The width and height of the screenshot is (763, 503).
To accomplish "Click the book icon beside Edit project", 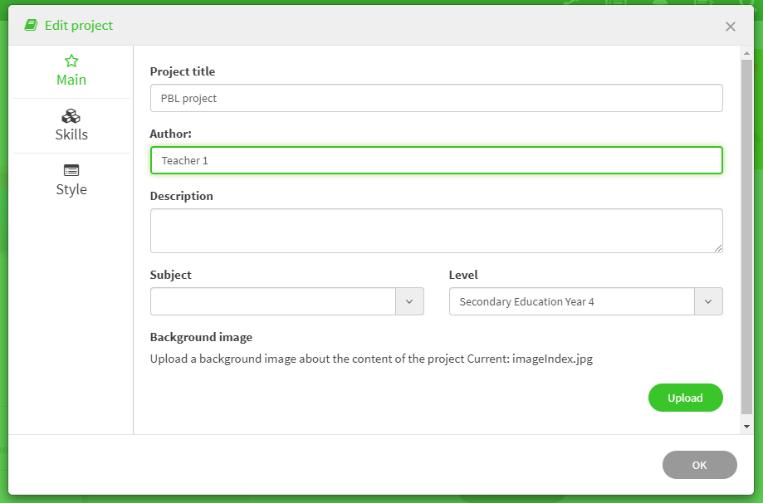I will point(31,25).
